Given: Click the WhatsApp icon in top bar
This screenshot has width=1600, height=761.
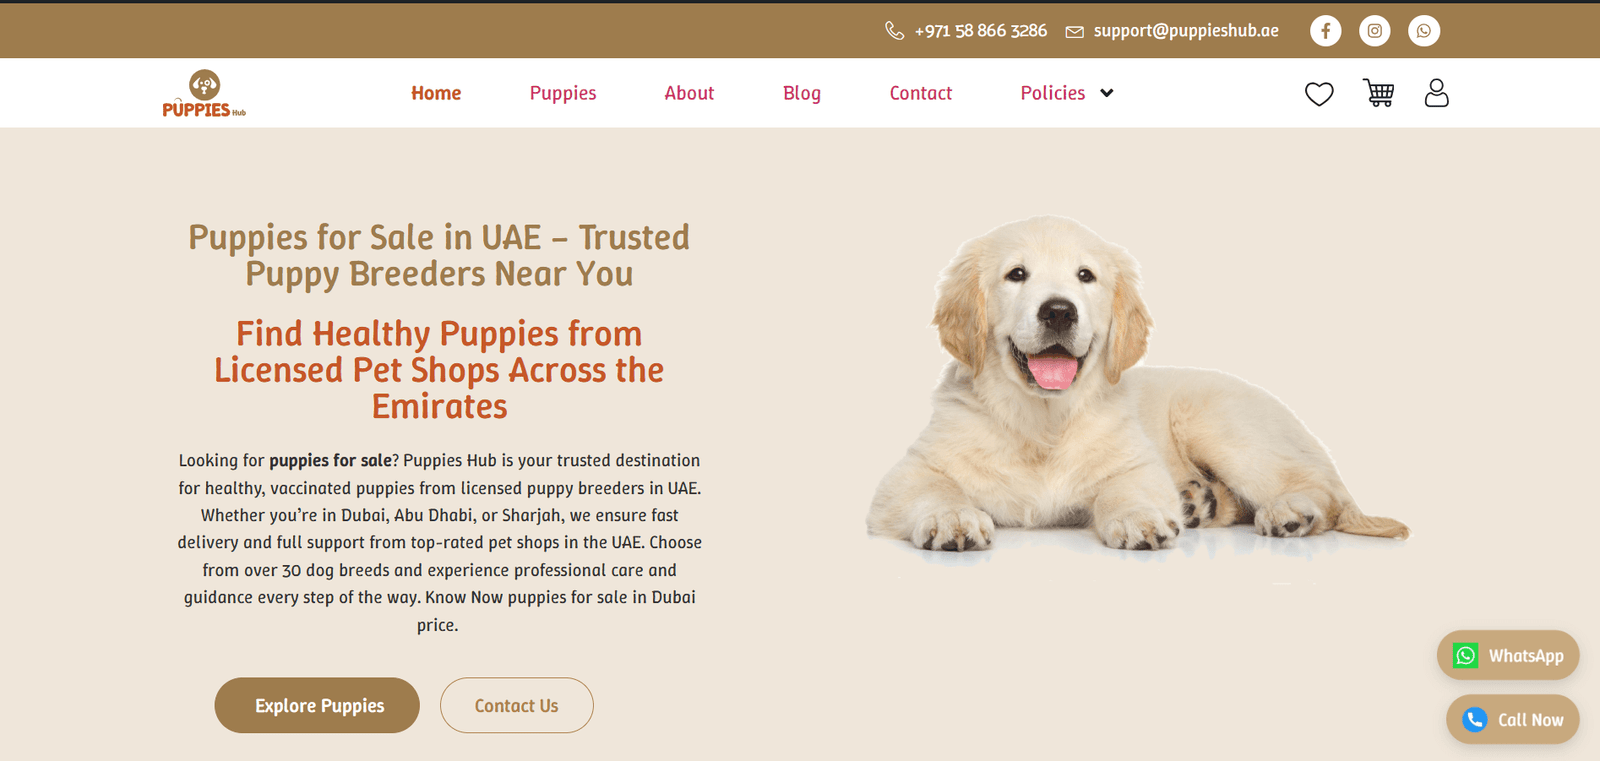Looking at the screenshot, I should pyautogui.click(x=1424, y=31).
